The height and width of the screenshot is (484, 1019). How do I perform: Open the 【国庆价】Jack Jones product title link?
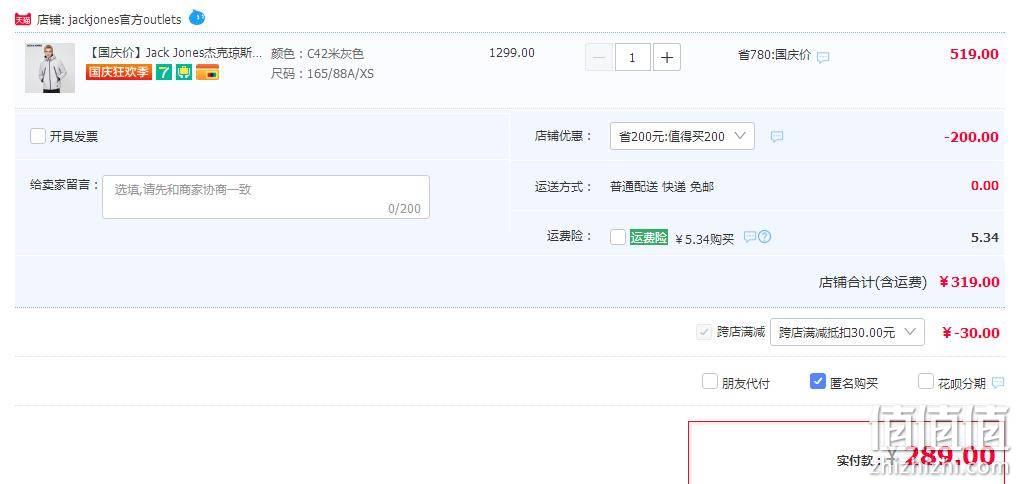[174, 53]
